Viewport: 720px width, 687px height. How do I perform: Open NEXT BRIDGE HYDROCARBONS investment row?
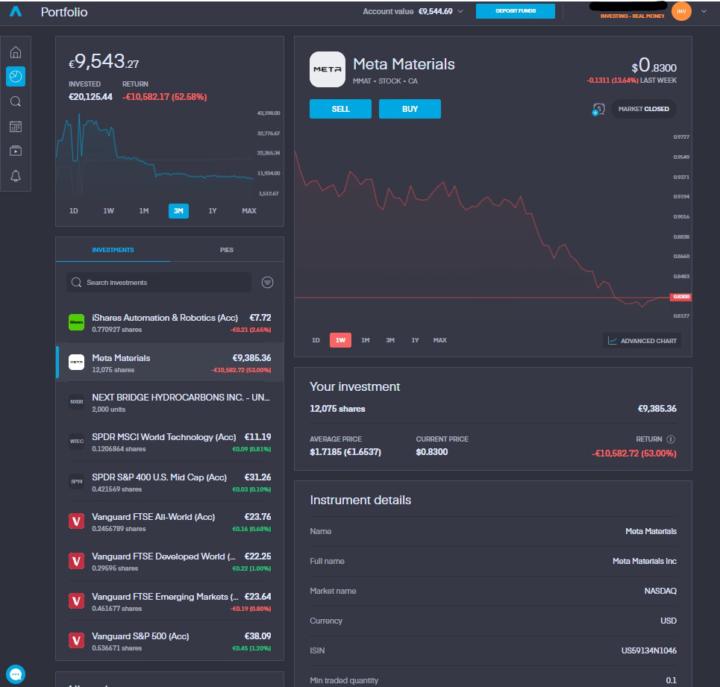click(169, 402)
